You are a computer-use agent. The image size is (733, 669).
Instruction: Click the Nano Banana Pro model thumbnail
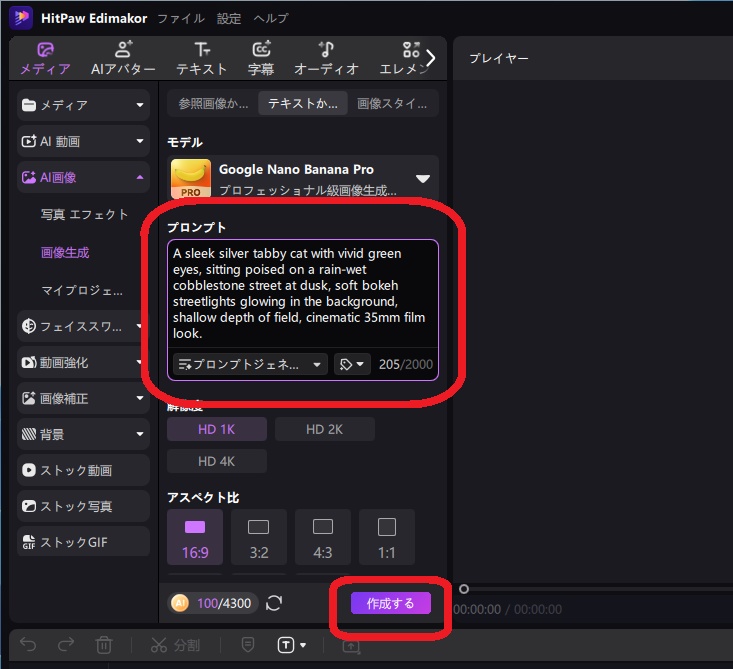click(191, 179)
